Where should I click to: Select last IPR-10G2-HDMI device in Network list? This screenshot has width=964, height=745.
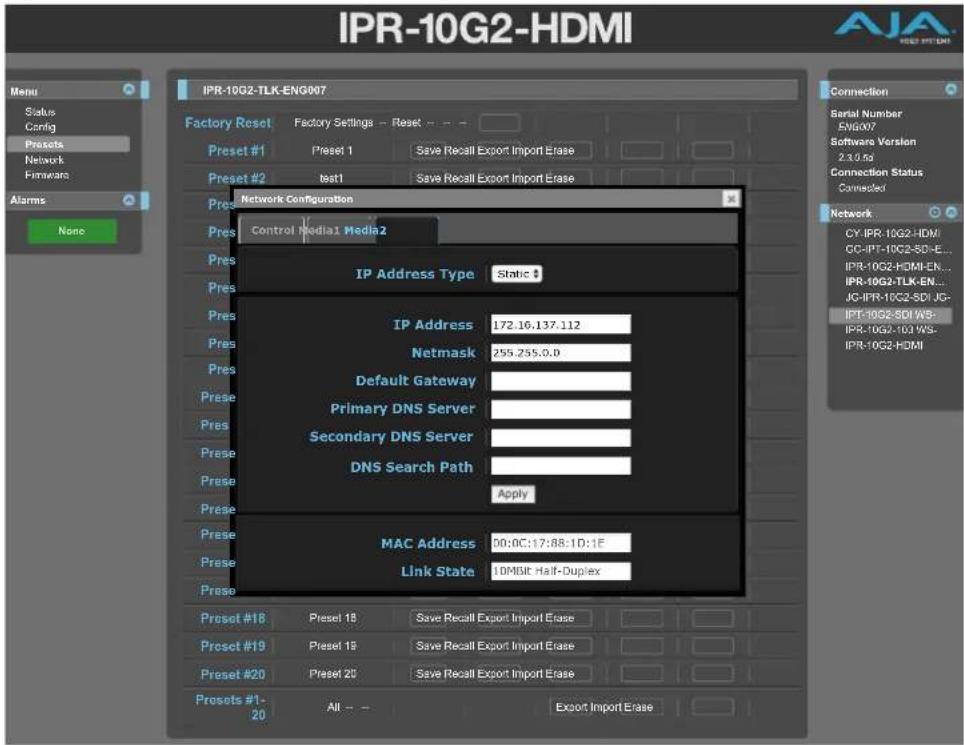coord(883,345)
